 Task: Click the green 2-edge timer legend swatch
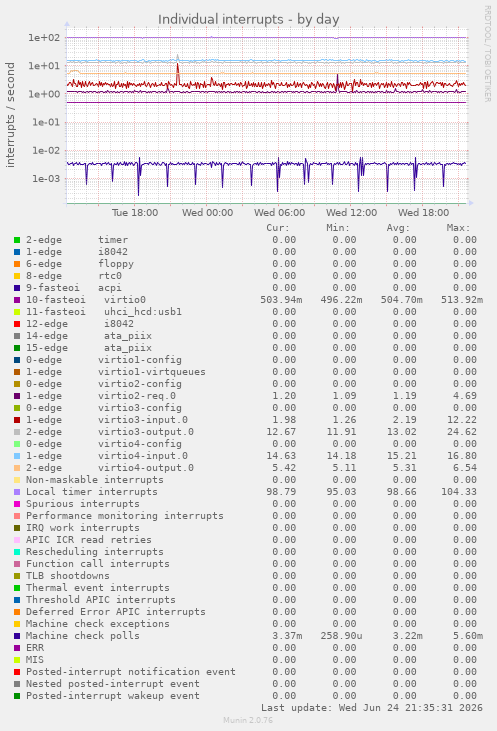pos(17,240)
